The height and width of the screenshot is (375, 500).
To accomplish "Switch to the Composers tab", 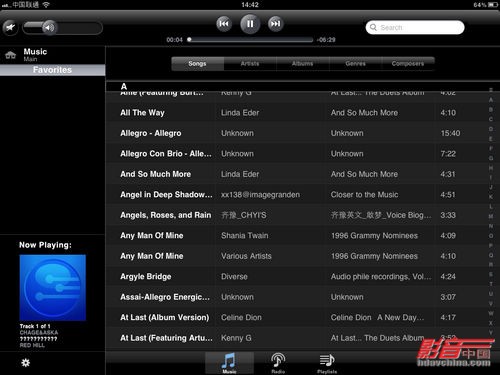I will coord(408,63).
